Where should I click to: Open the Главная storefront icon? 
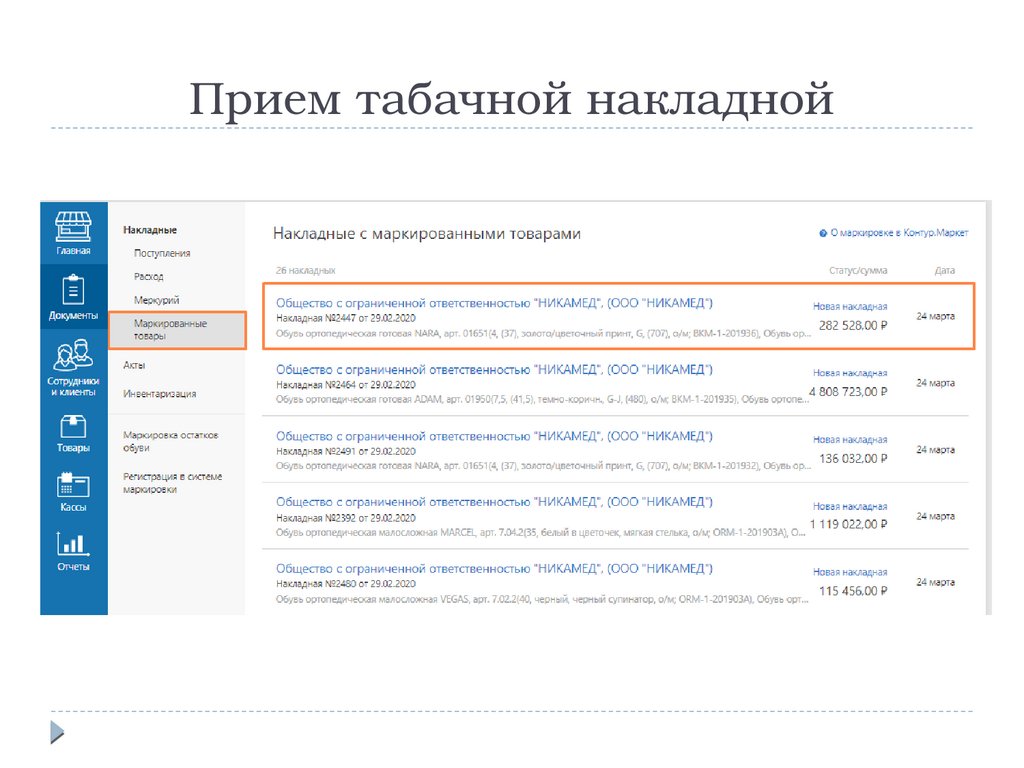pyautogui.click(x=73, y=227)
